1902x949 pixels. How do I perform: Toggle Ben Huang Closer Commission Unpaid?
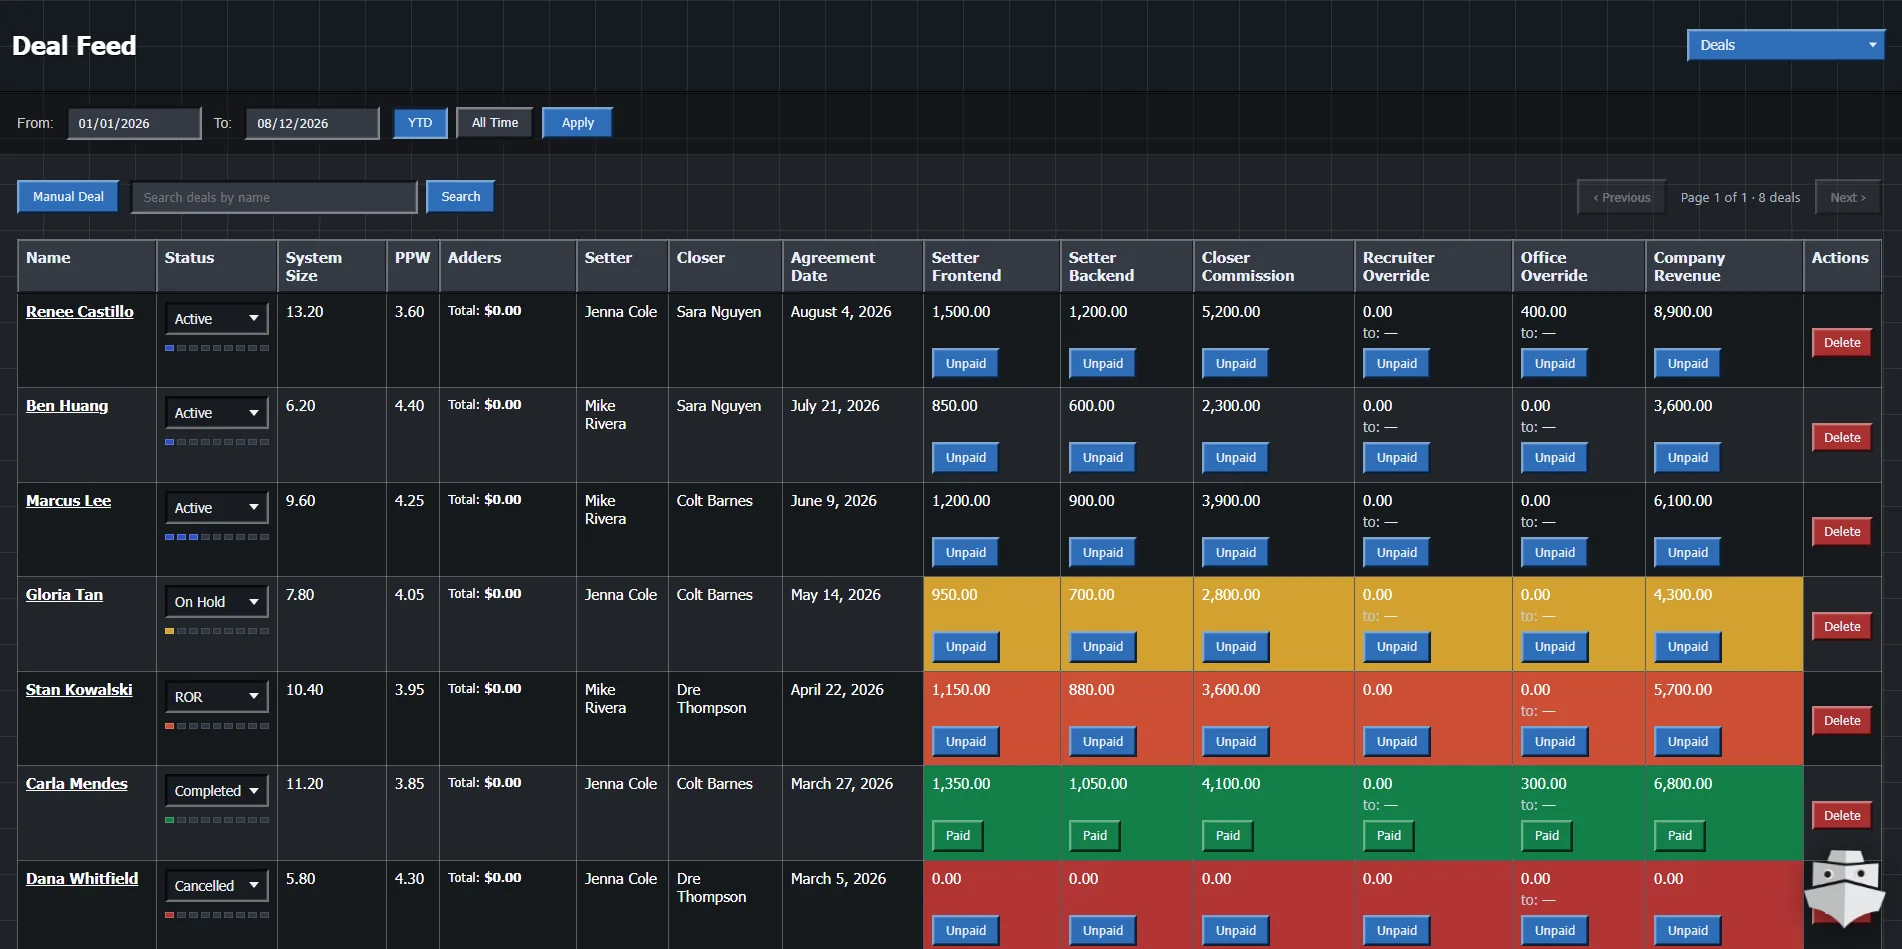click(1236, 458)
